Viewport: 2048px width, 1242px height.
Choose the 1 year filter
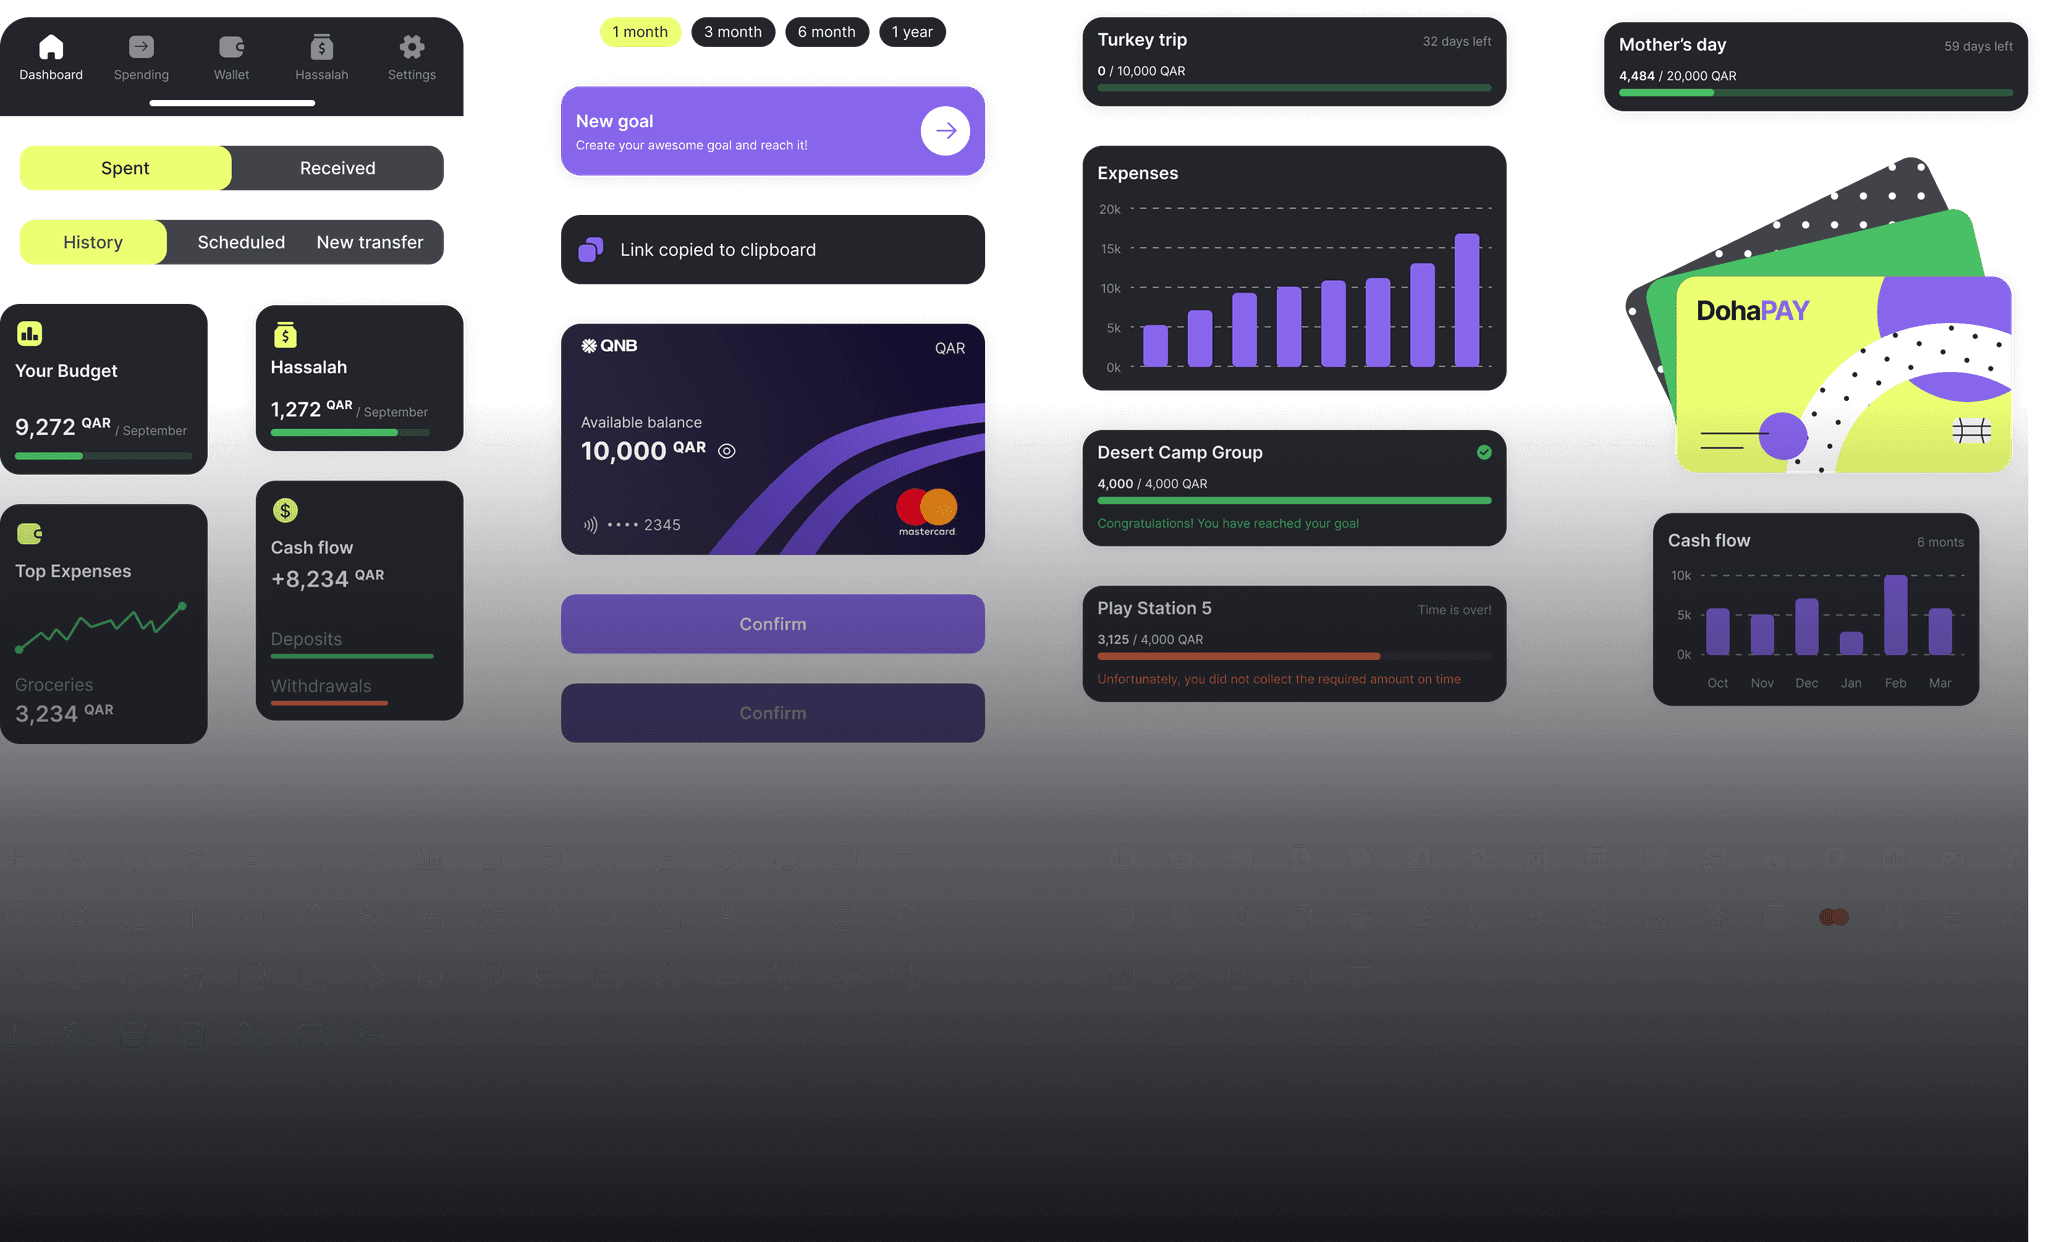(x=912, y=32)
